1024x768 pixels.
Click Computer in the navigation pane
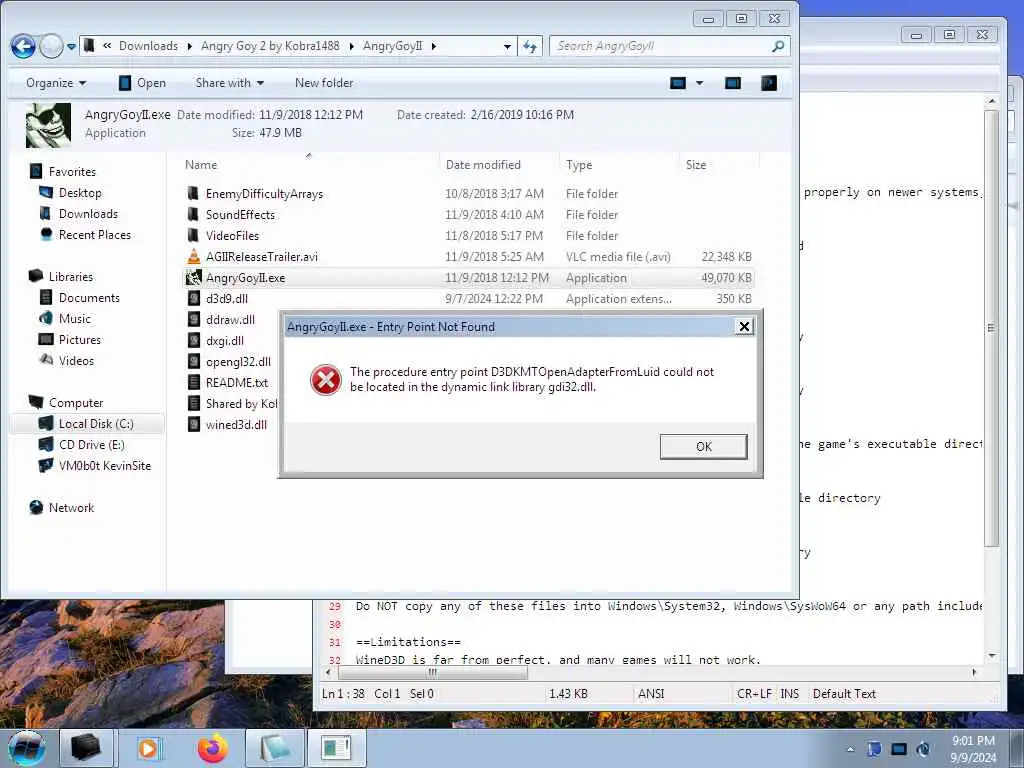(76, 403)
